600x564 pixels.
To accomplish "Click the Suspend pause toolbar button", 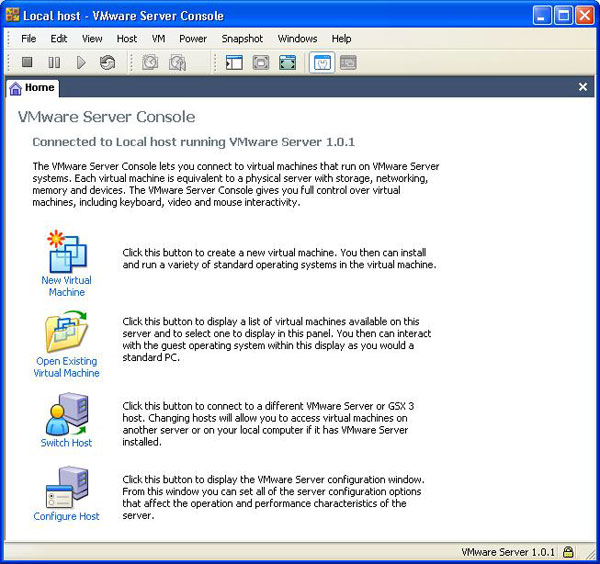I will 54,62.
